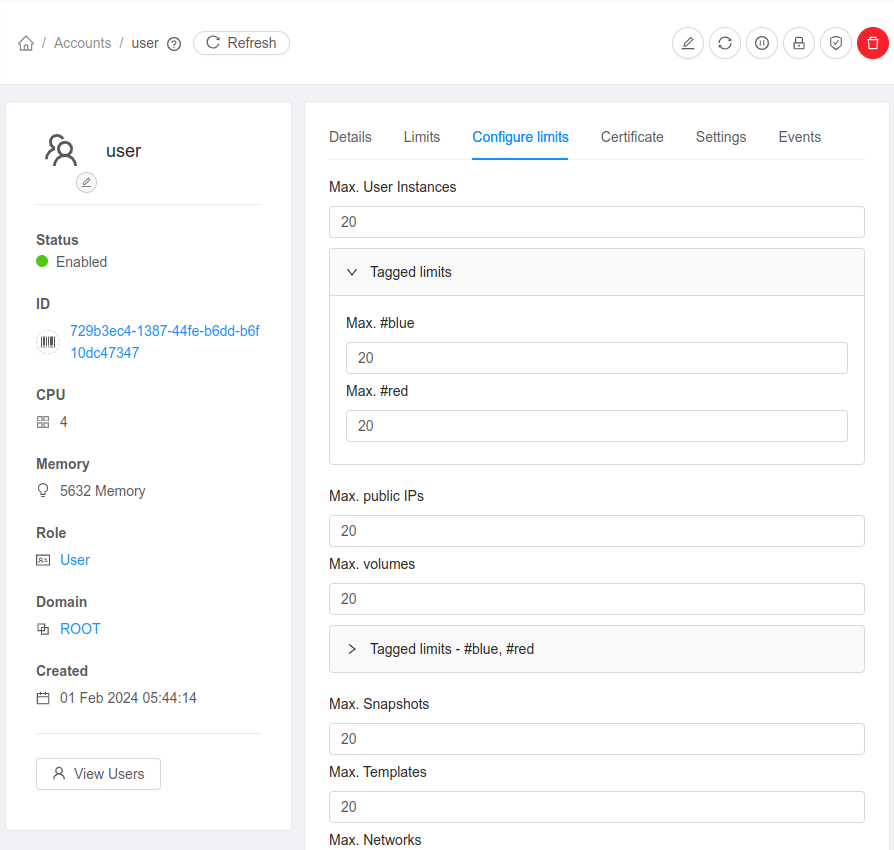Image resolution: width=894 pixels, height=850 pixels.
Task: Switch to the Limits tab
Action: click(x=421, y=137)
